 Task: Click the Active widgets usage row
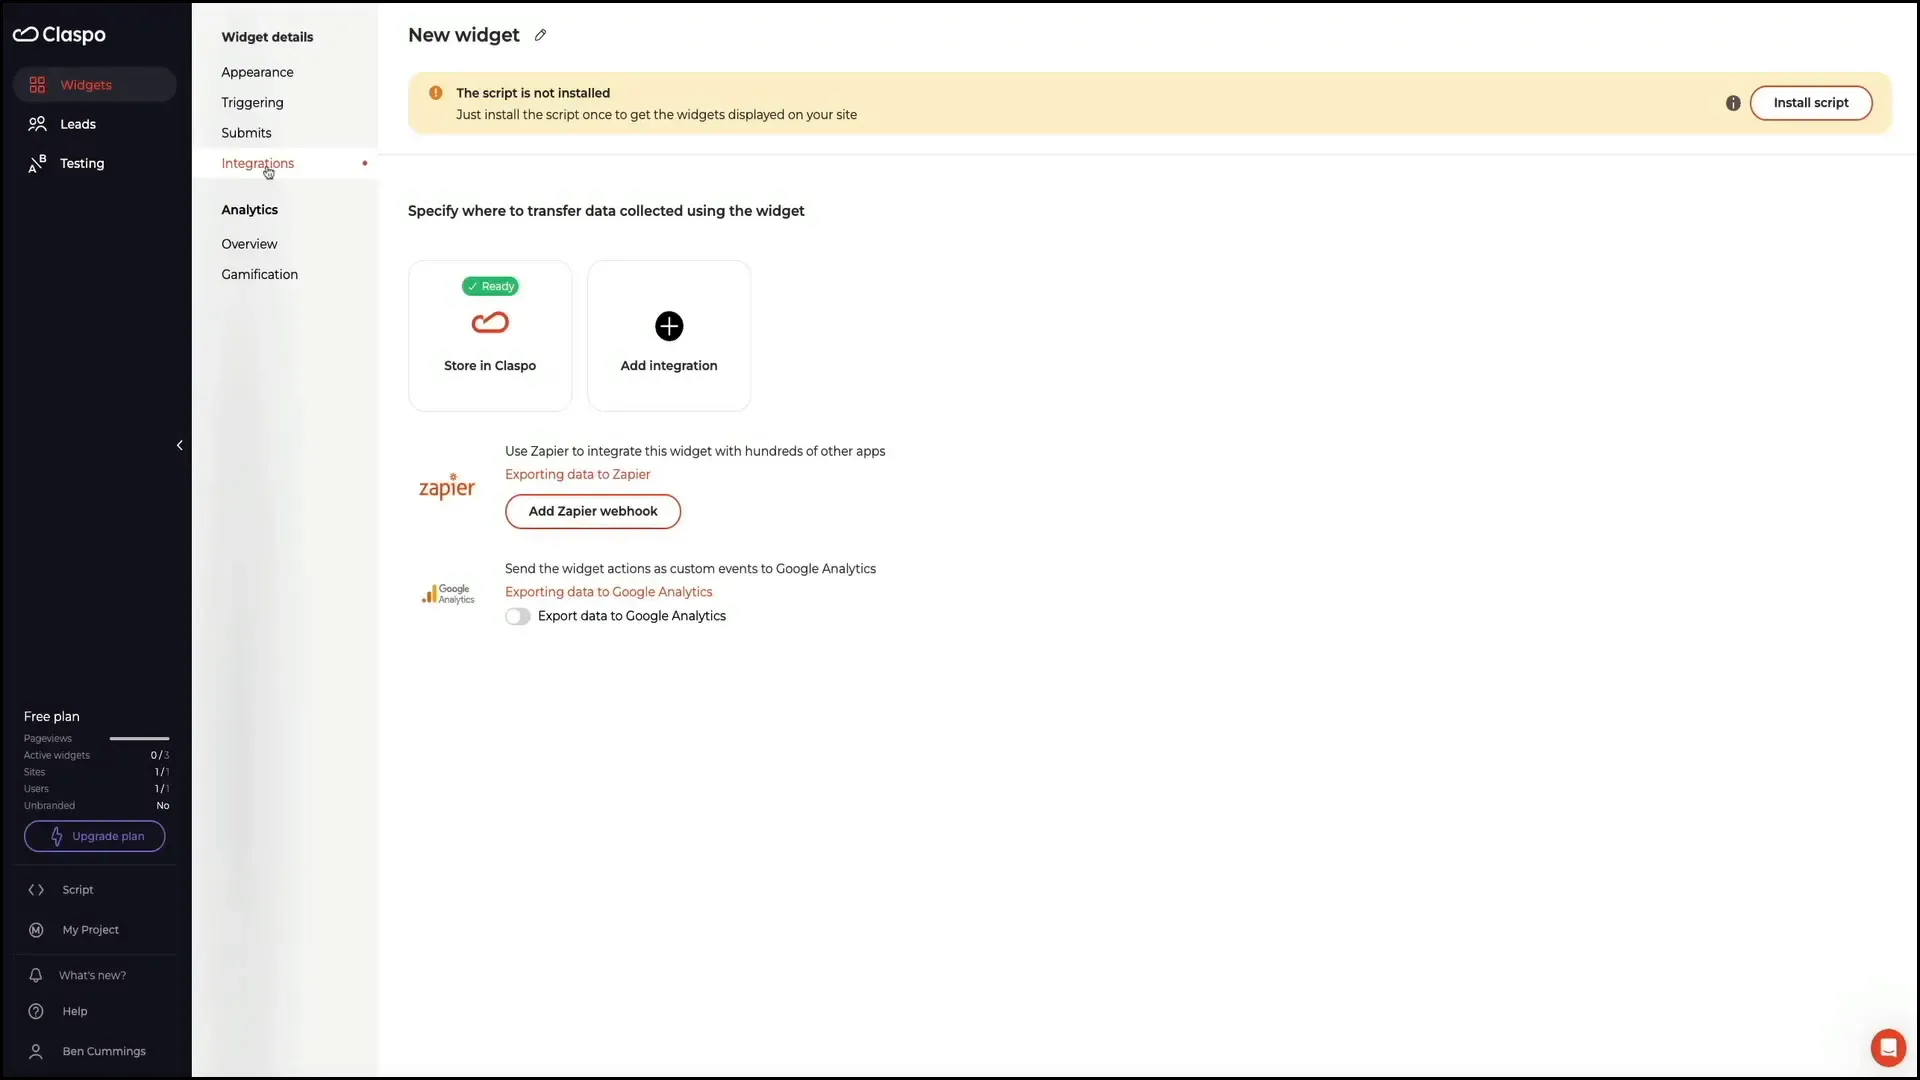(97, 756)
